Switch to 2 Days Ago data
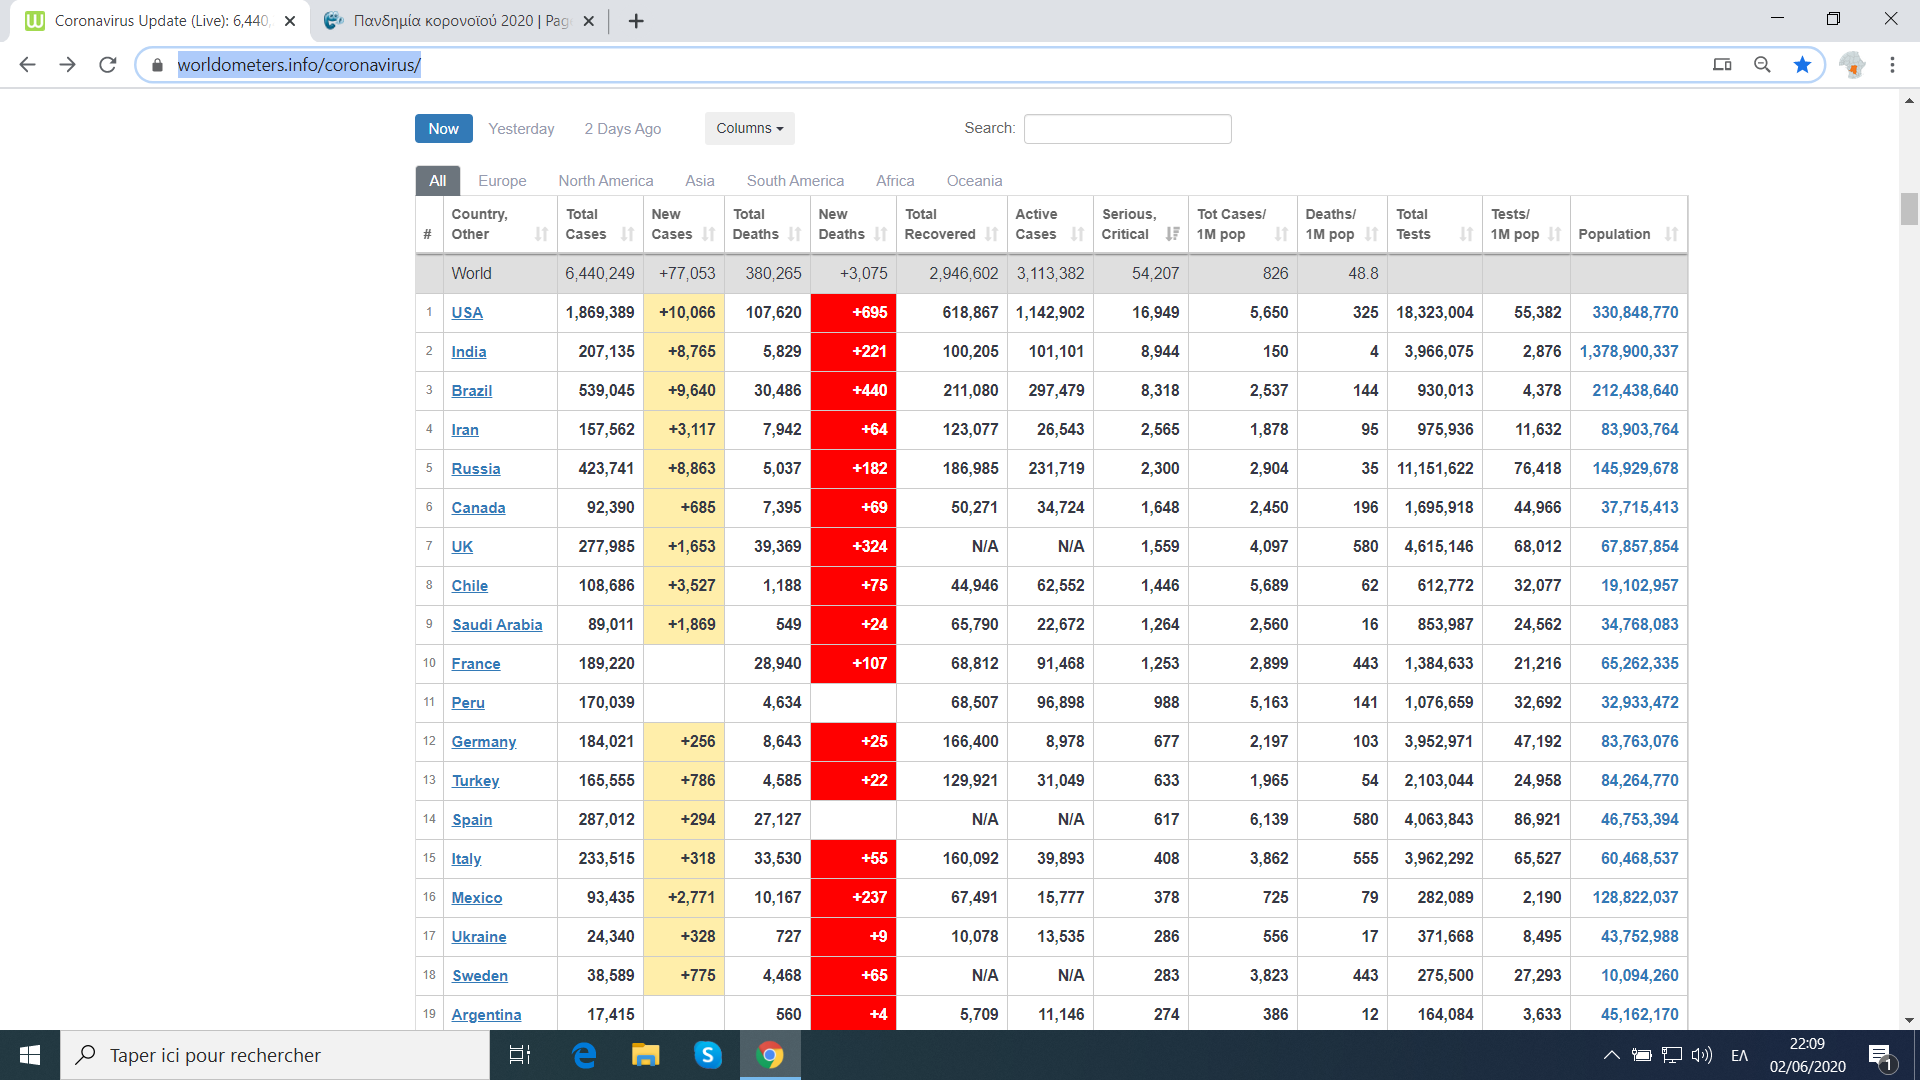This screenshot has height=1080, width=1920. pyautogui.click(x=623, y=129)
